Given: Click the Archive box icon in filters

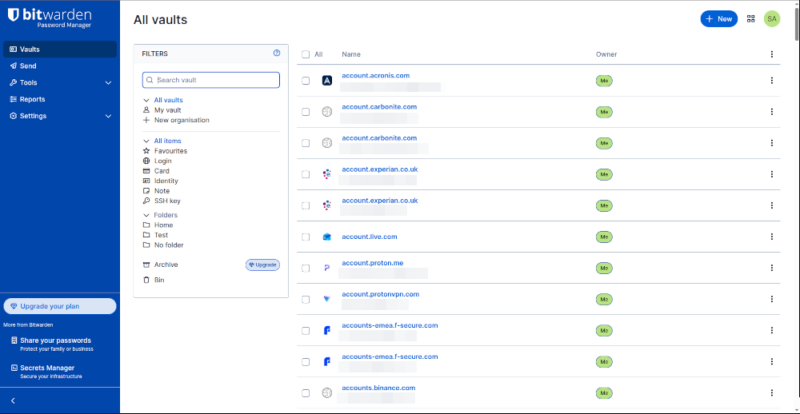Looking at the screenshot, I should [x=146, y=265].
